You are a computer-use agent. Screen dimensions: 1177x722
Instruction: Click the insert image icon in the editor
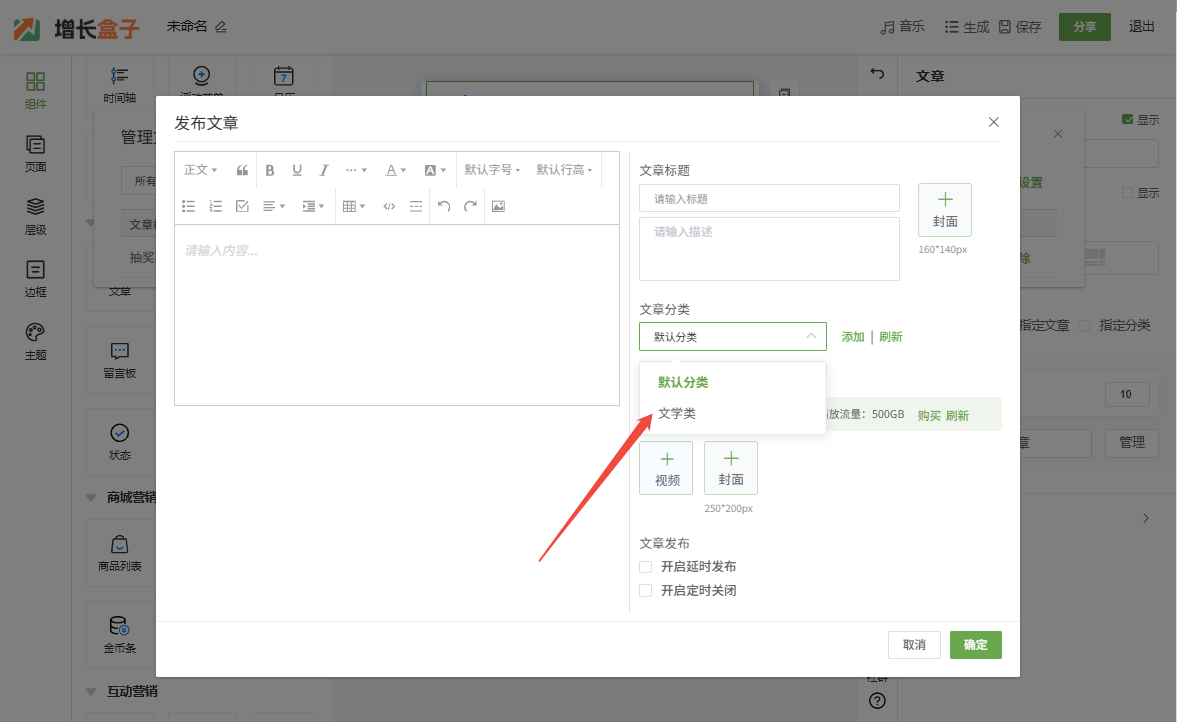point(498,206)
